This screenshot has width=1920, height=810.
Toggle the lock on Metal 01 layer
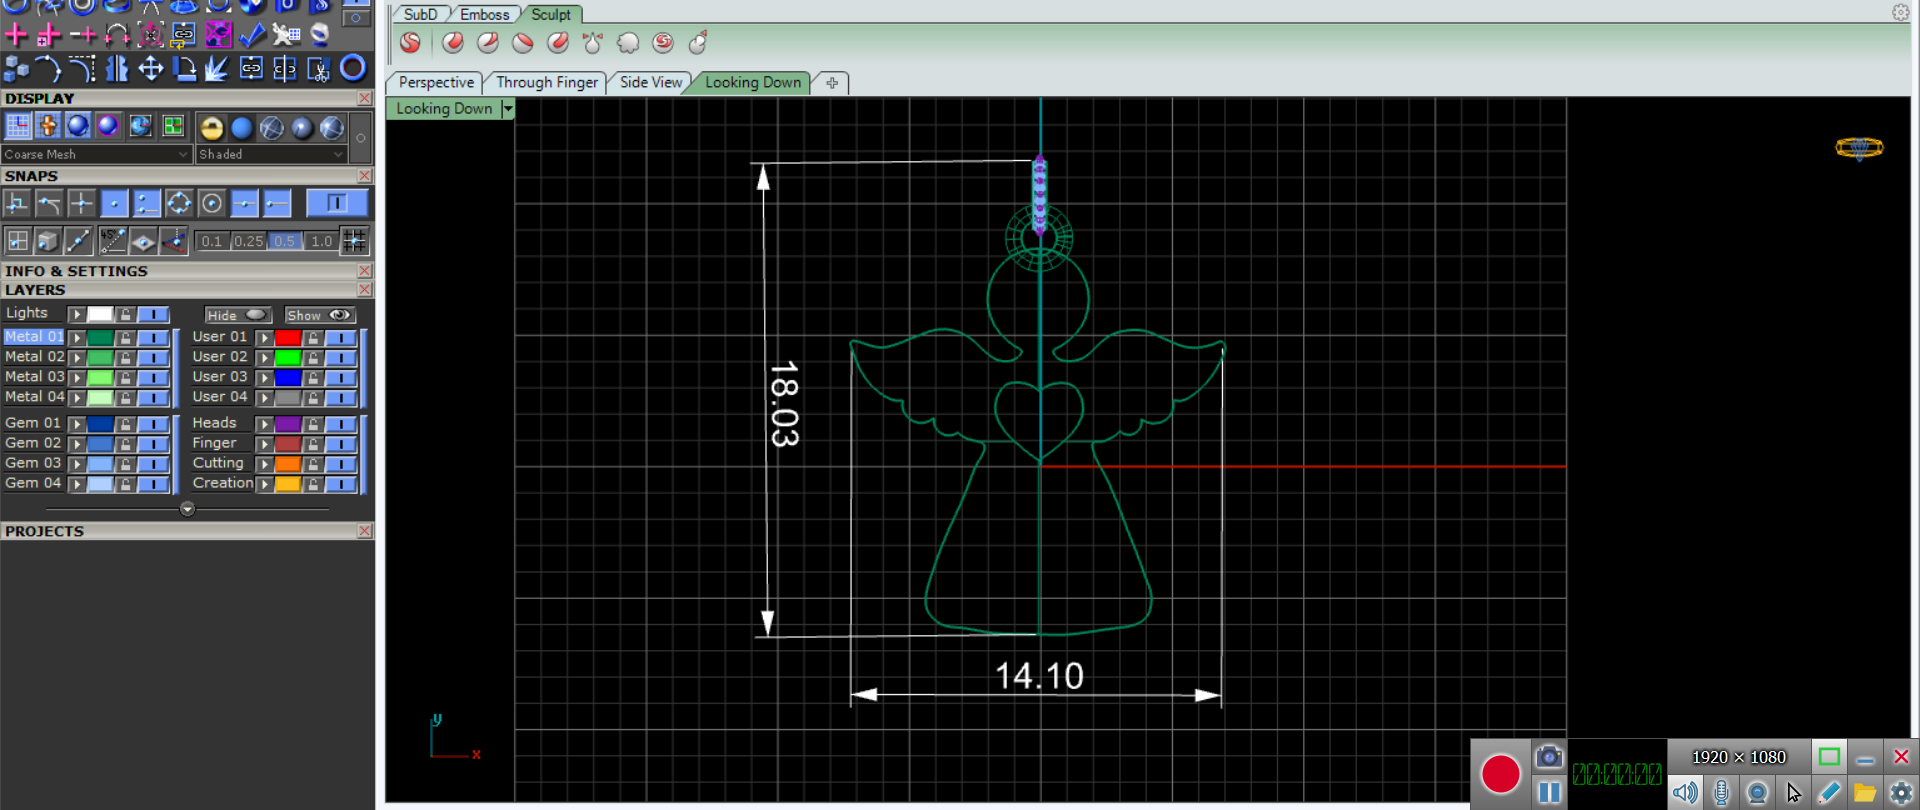pyautogui.click(x=126, y=338)
